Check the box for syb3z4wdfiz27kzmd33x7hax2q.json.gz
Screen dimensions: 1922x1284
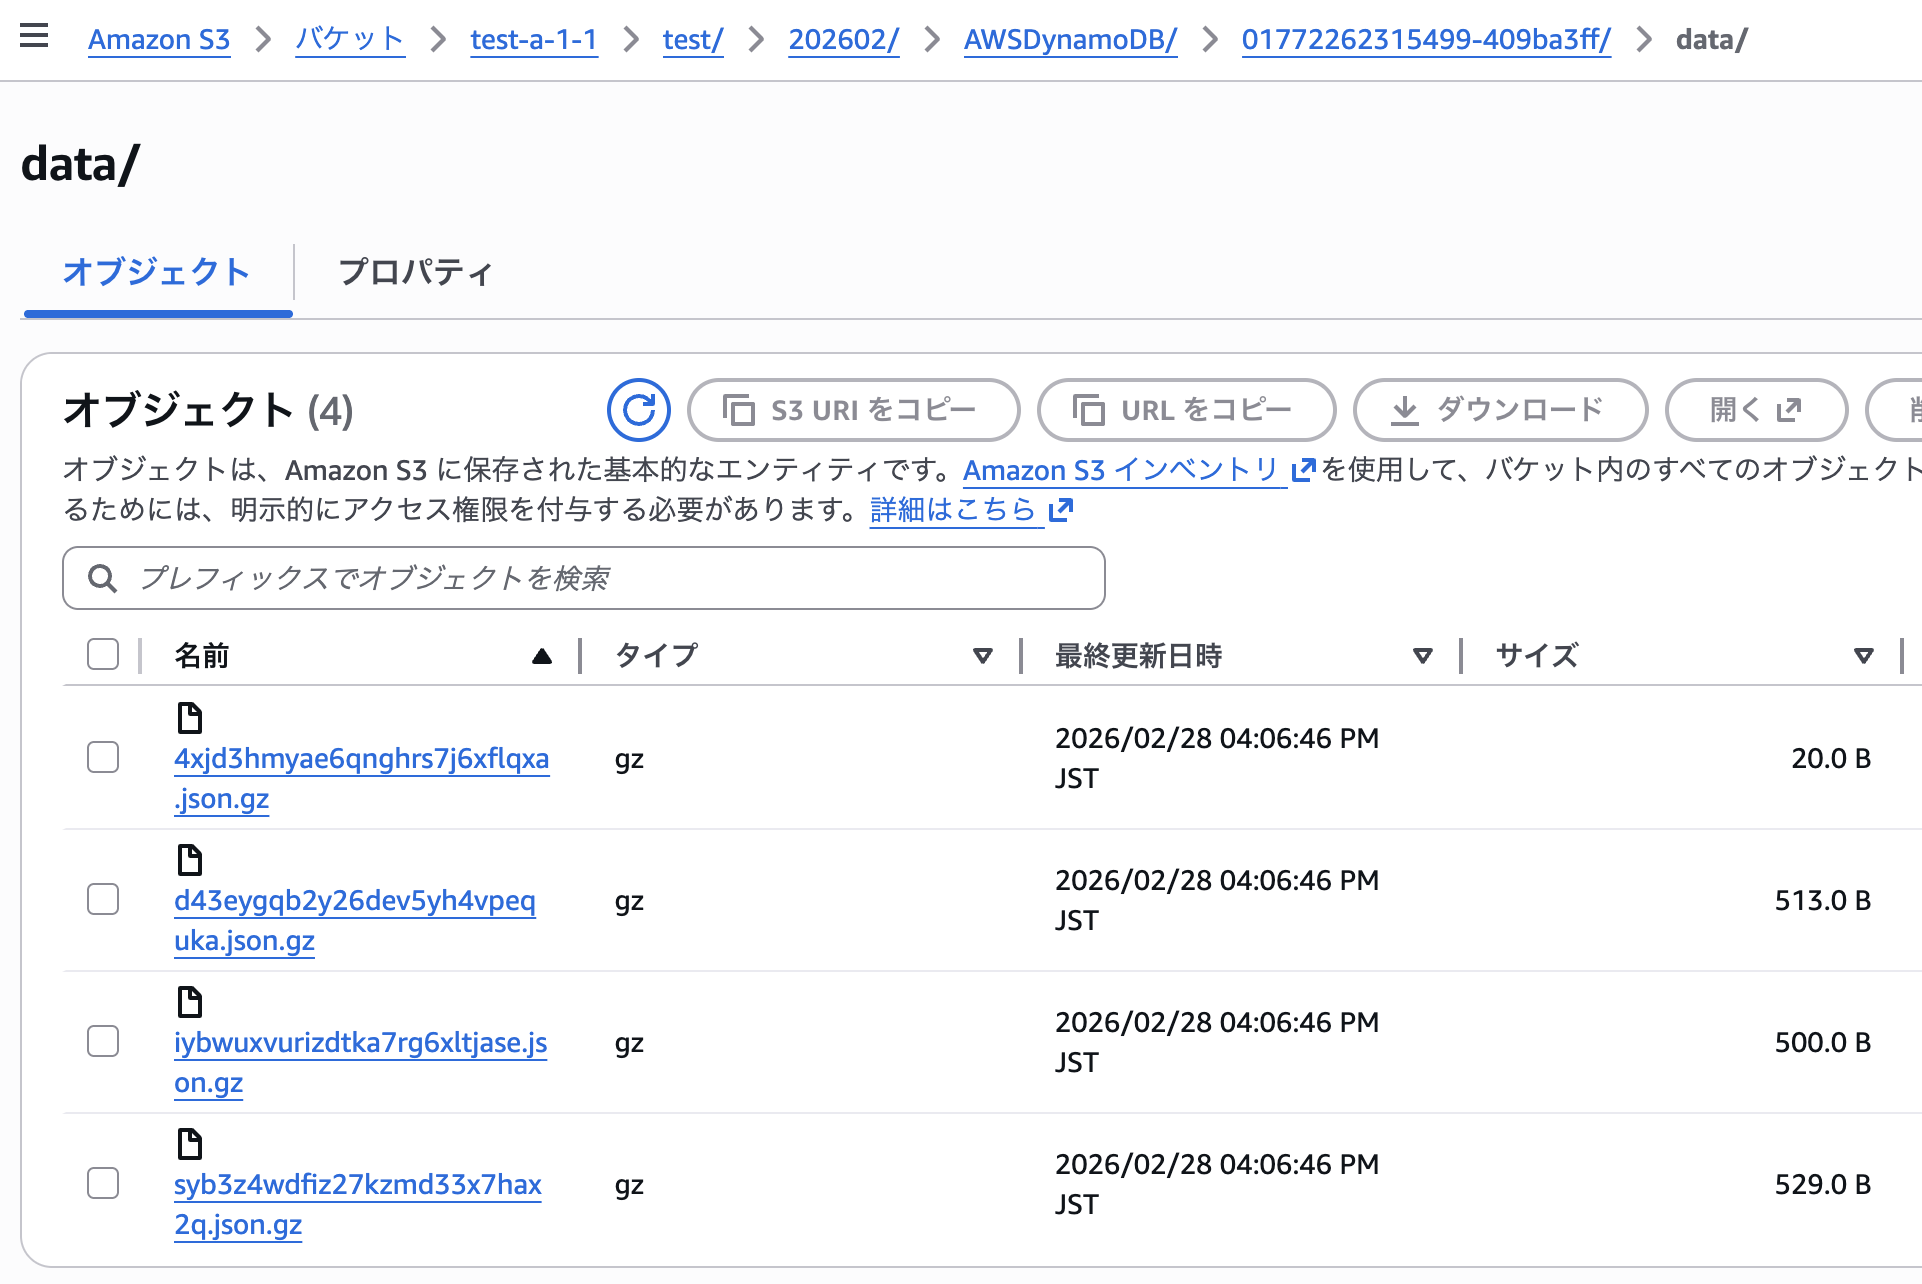102,1184
